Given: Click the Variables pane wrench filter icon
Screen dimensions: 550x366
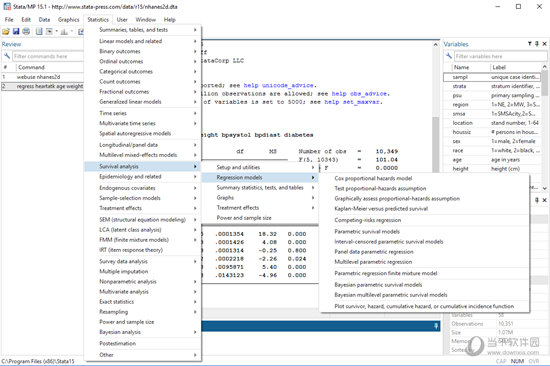Looking at the screenshot, I should (x=449, y=56).
